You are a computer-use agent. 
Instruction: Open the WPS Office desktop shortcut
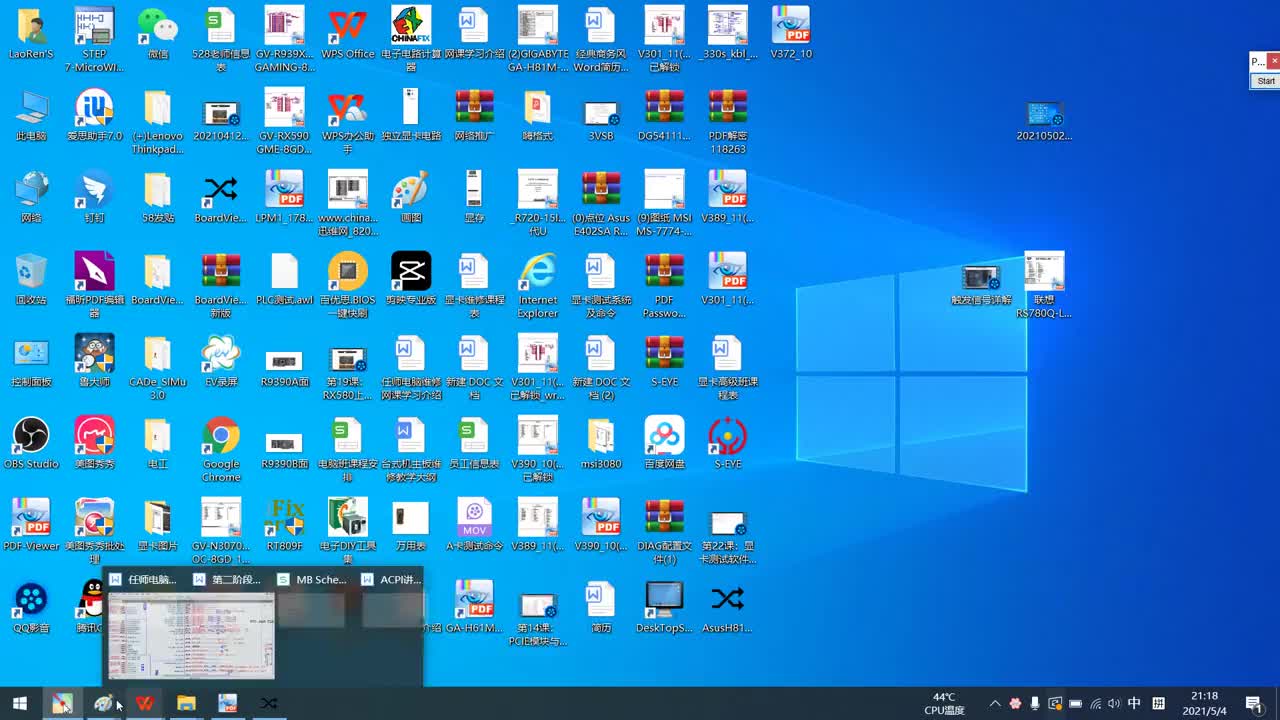[x=347, y=34]
